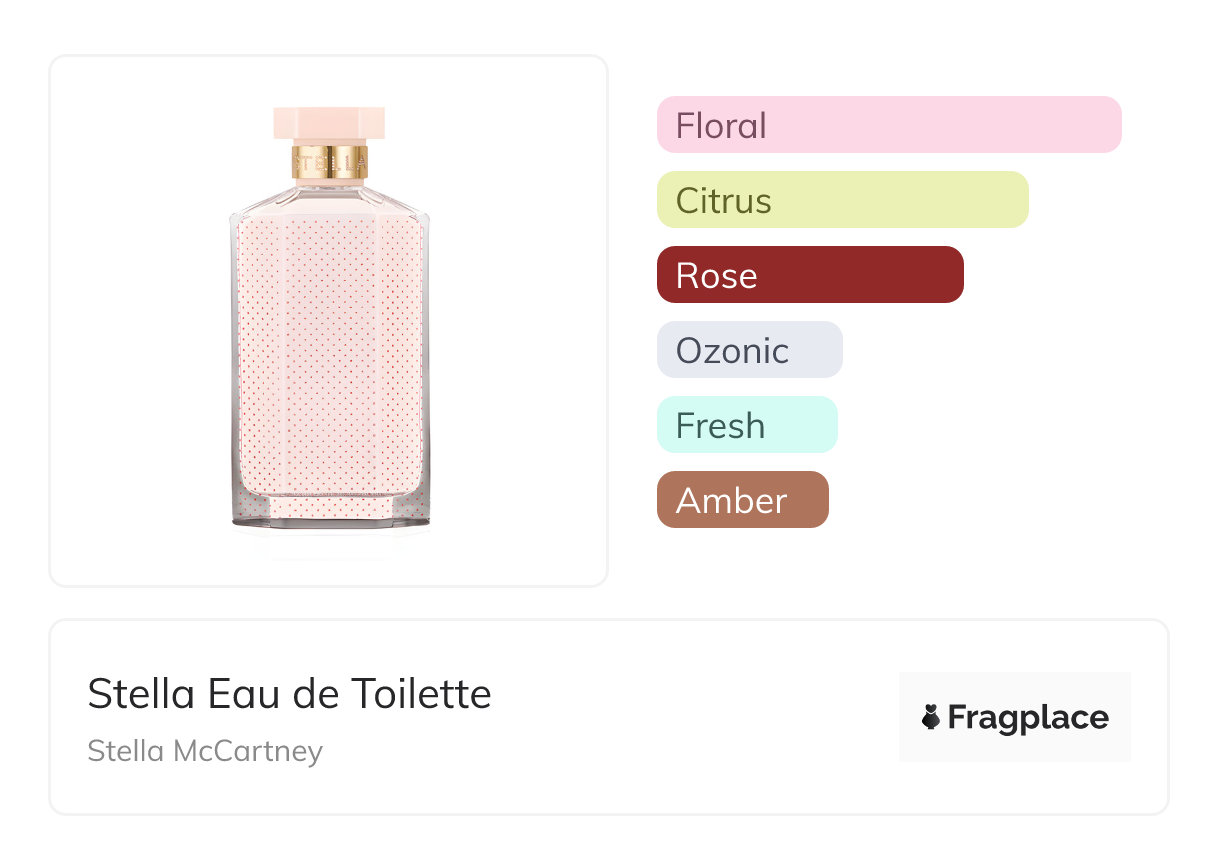
Task: Click the clear glass base of the bottle
Action: point(329,512)
